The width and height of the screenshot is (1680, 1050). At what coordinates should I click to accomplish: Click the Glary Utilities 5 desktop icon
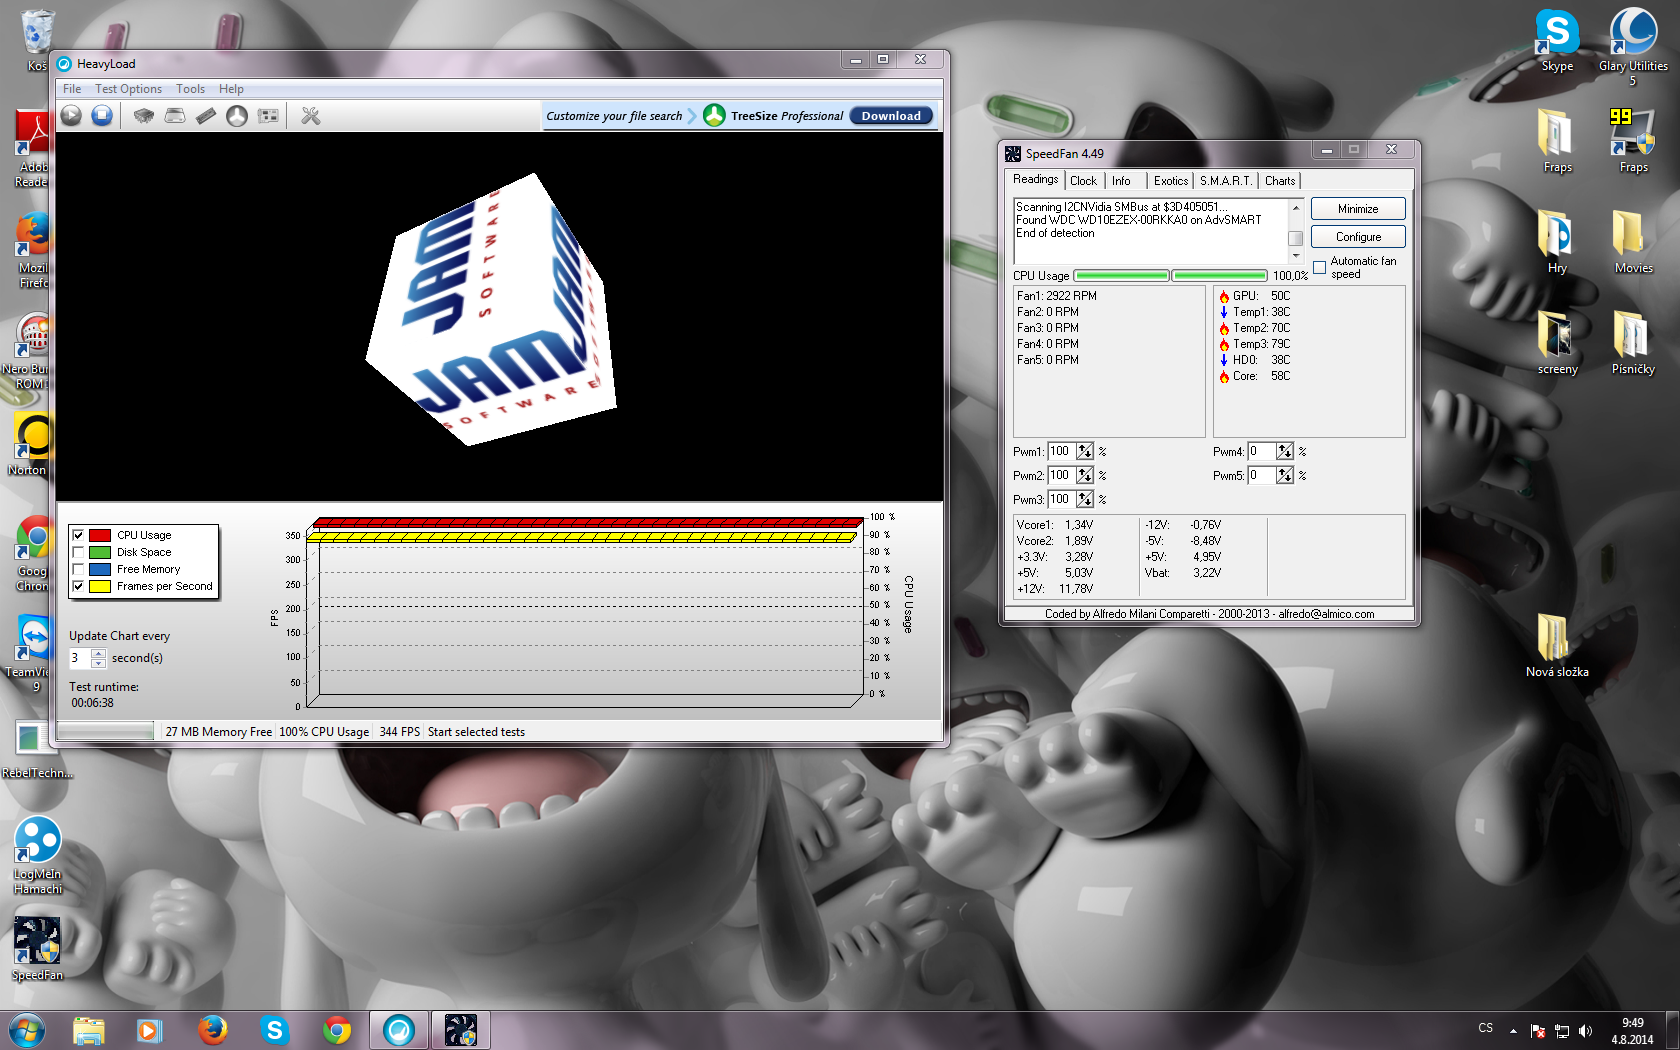(1633, 45)
